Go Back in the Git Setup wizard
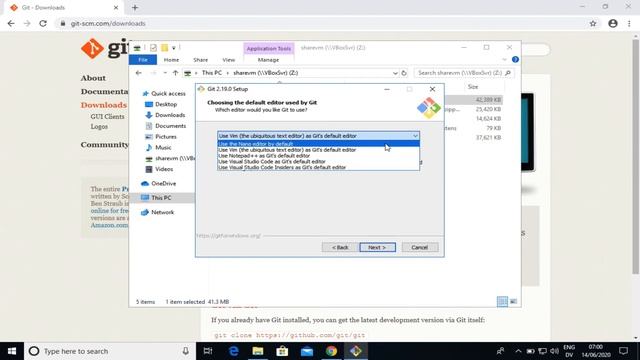This screenshot has width=640, height=360. 340,247
